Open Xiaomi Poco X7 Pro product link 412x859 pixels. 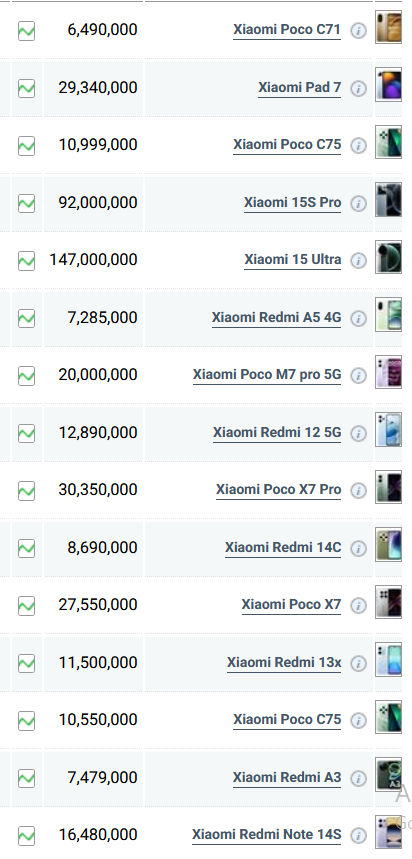pyautogui.click(x=278, y=490)
